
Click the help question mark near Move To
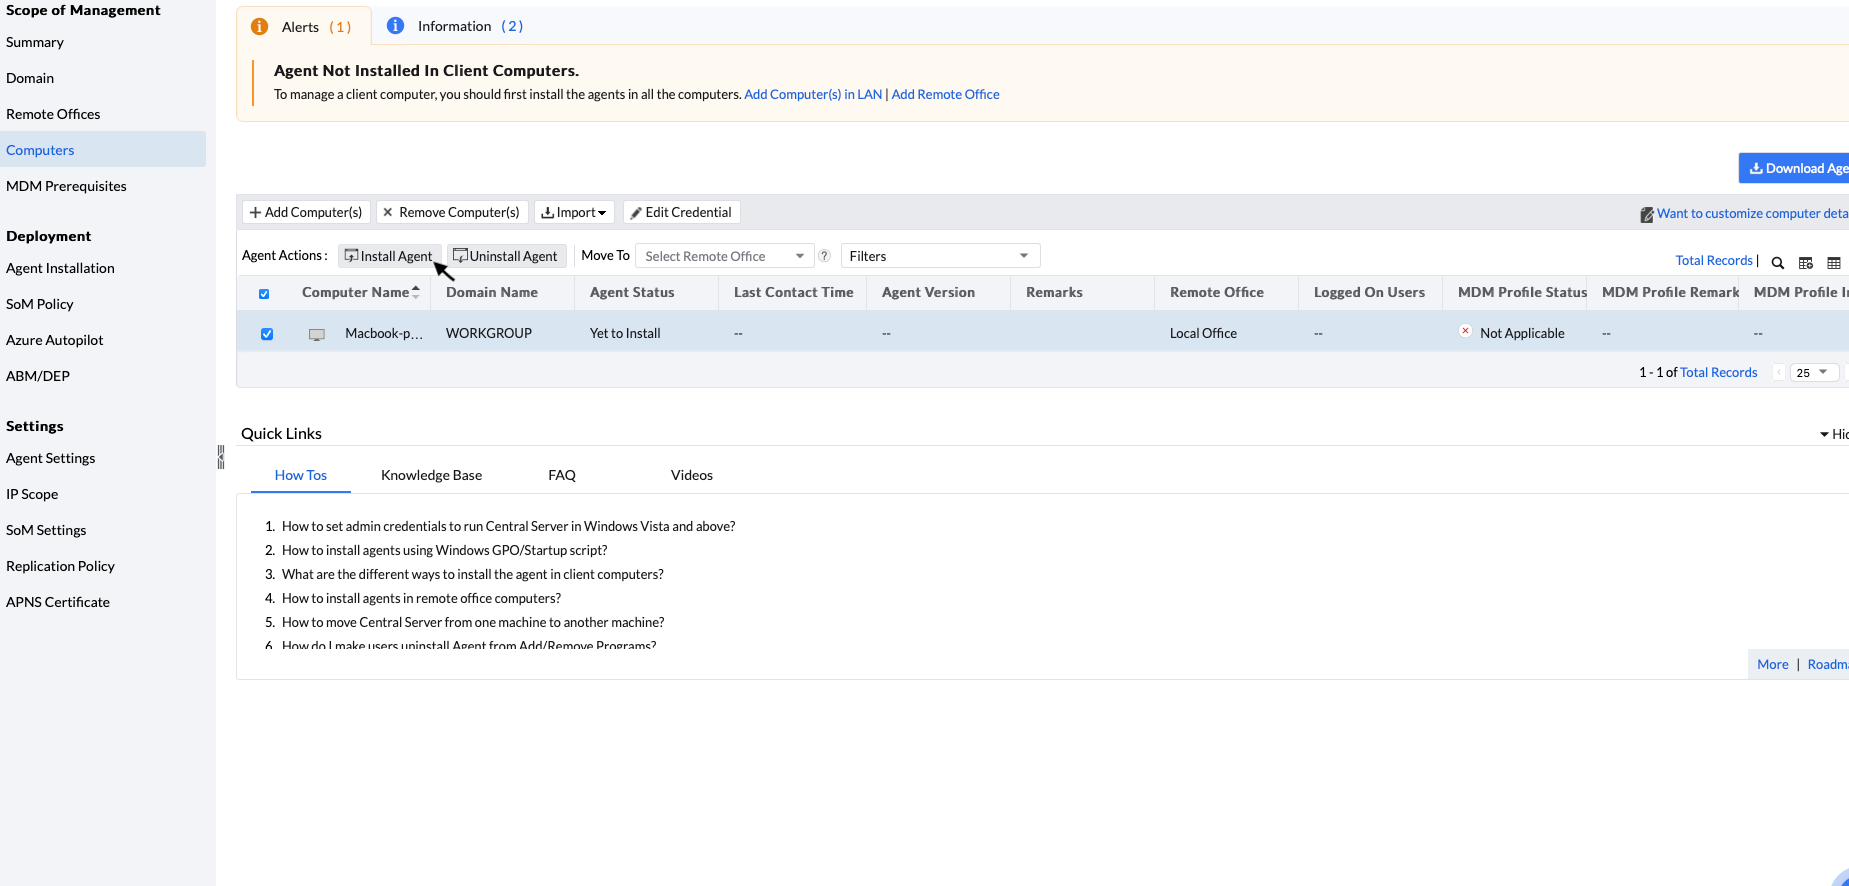pyautogui.click(x=825, y=256)
